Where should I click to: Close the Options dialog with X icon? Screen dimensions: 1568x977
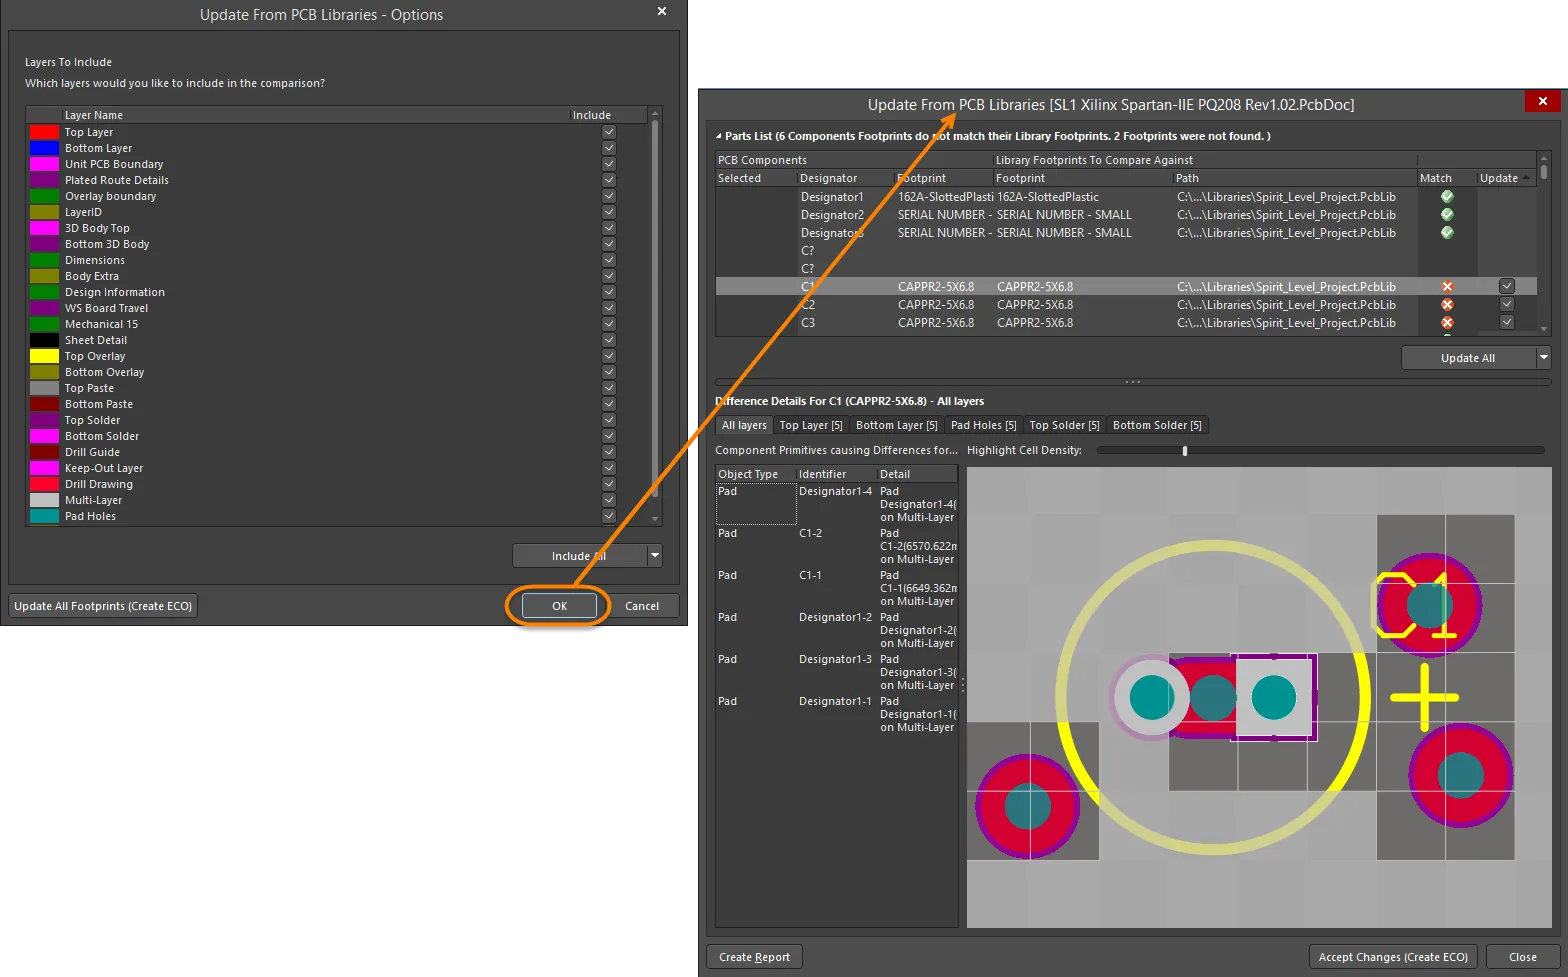click(661, 12)
